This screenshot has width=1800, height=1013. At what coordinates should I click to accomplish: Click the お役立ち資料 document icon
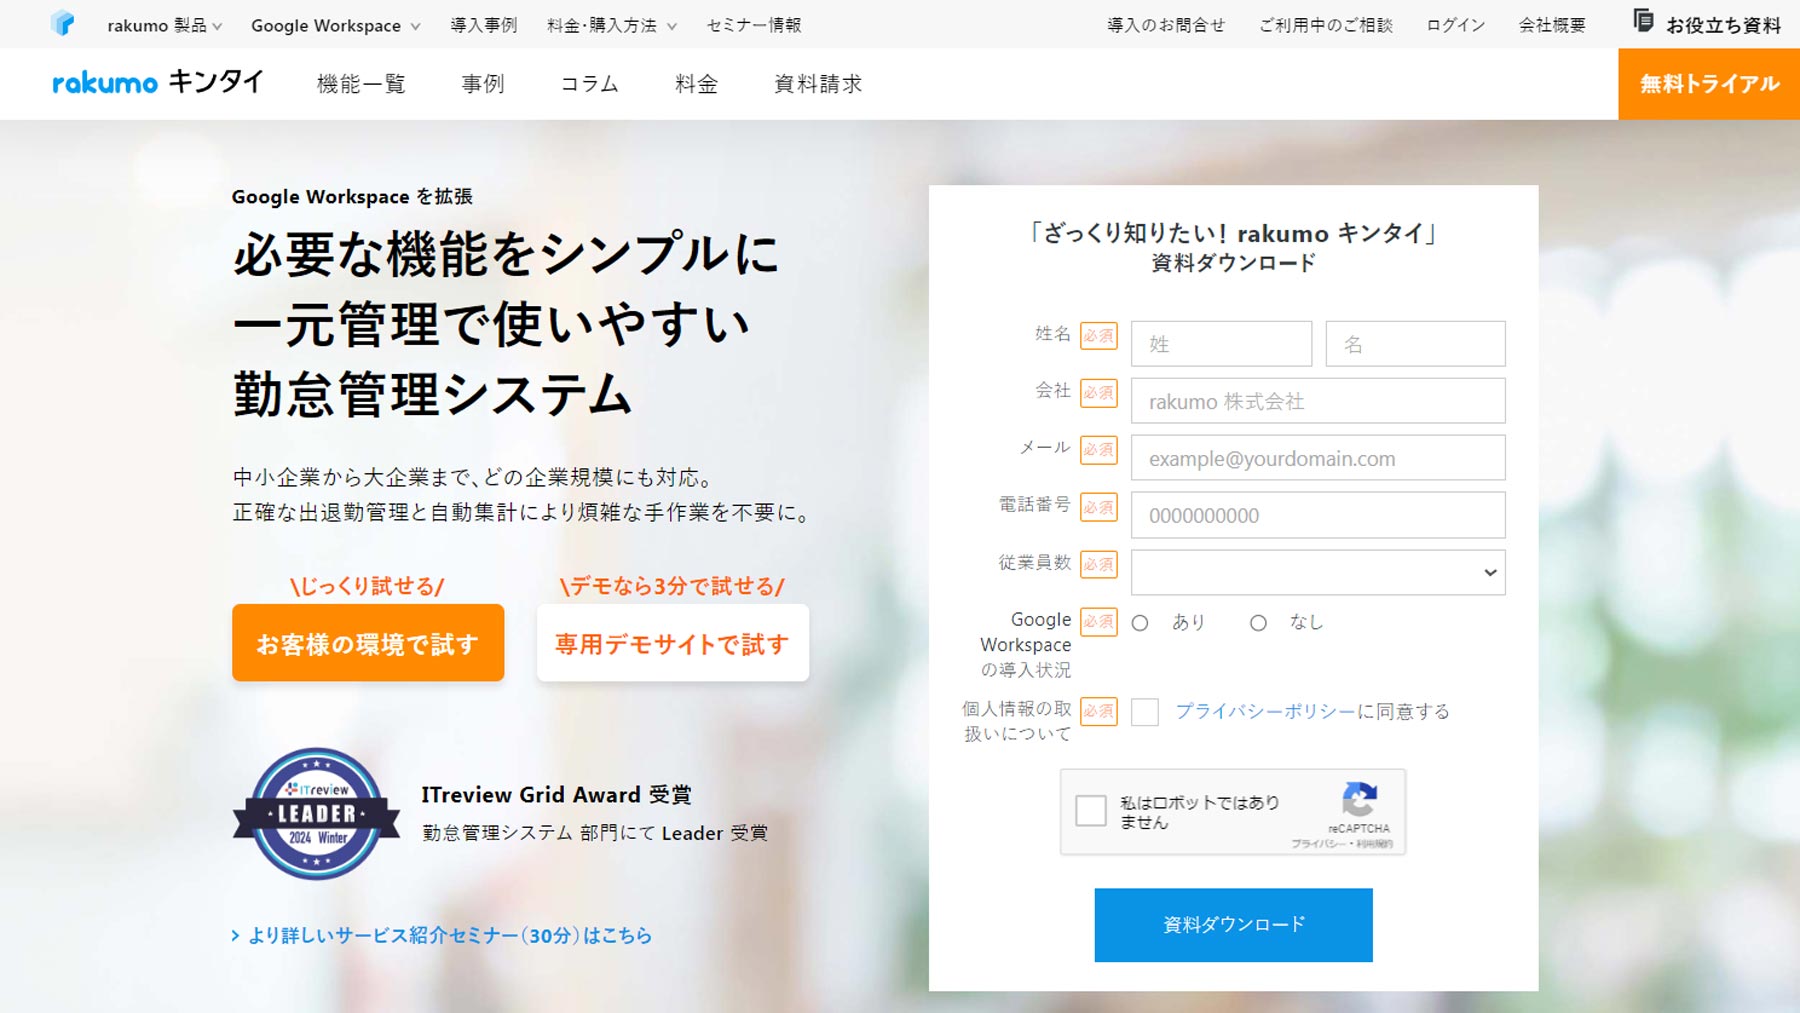(1643, 20)
